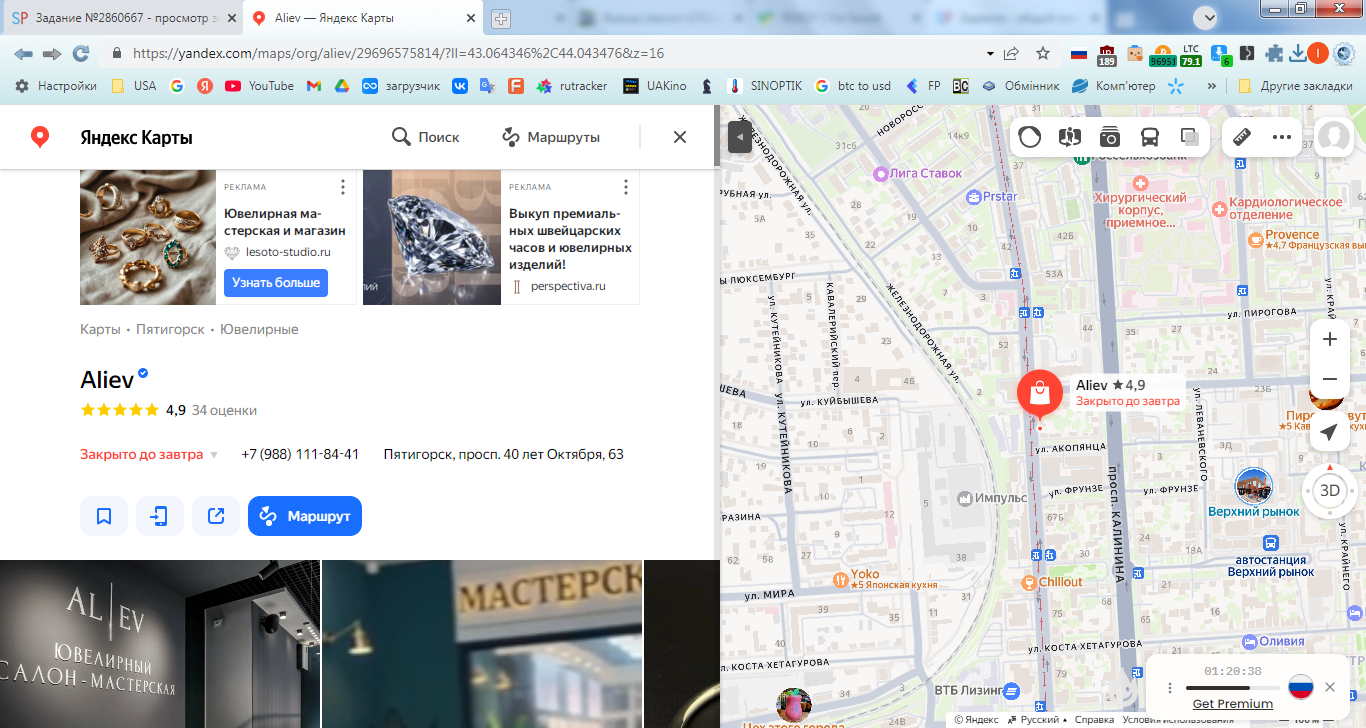Screen dimensions: 1366x728
Task: Open the map's more options menu
Action: tap(1282, 137)
